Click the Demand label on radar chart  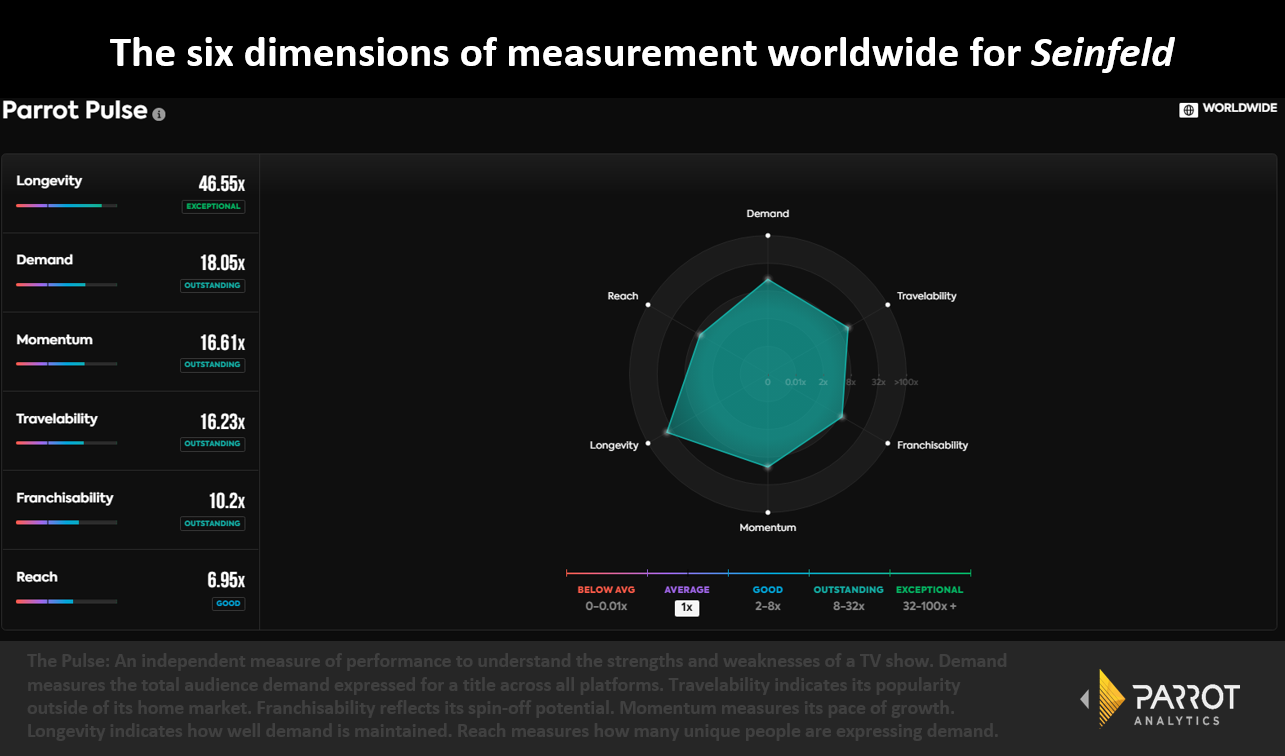pos(768,213)
